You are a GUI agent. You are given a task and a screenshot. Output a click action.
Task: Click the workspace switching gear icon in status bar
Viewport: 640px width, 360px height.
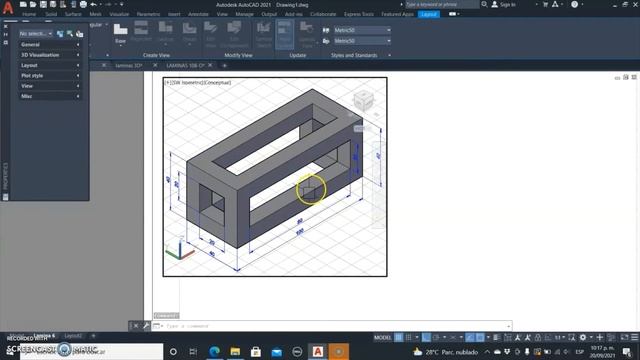583,337
